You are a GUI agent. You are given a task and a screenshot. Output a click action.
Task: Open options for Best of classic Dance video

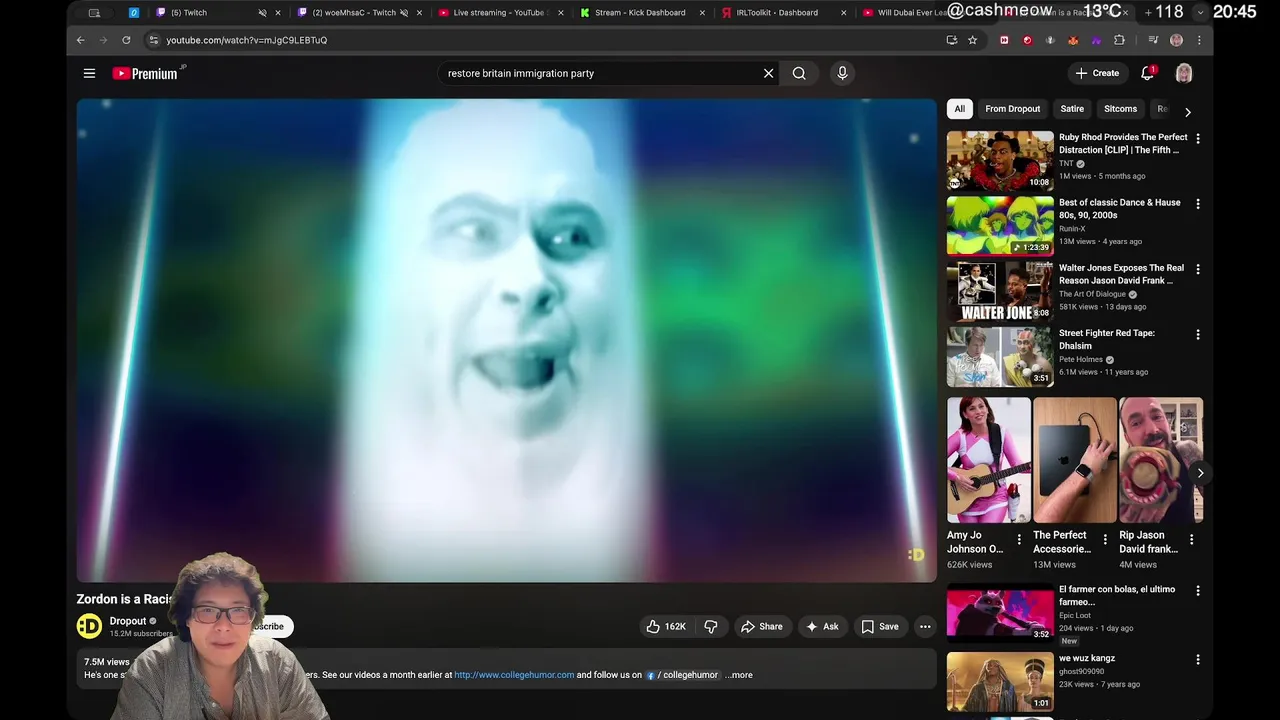[1197, 204]
